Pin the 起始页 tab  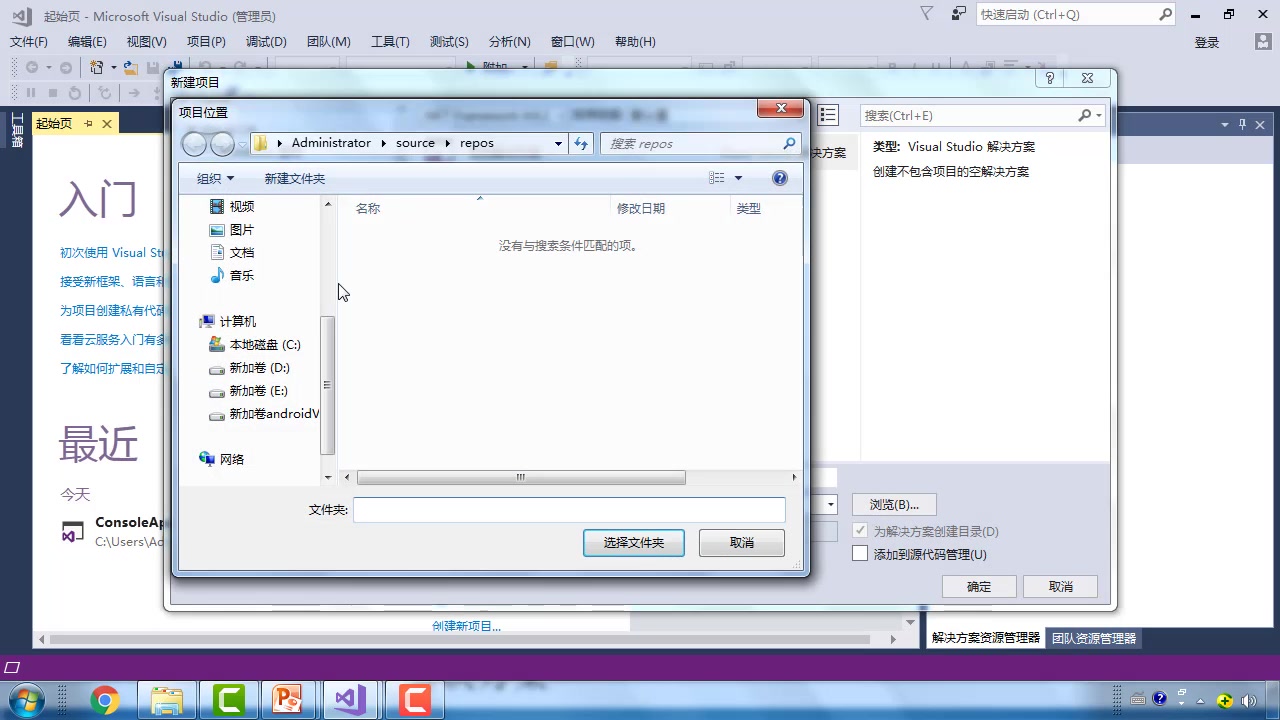pyautogui.click(x=88, y=123)
